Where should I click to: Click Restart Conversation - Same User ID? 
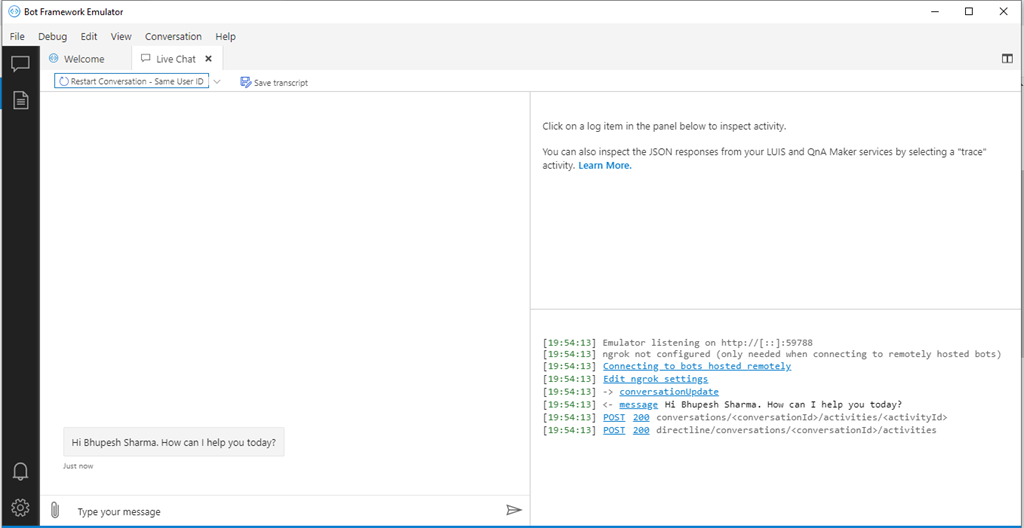(131, 82)
